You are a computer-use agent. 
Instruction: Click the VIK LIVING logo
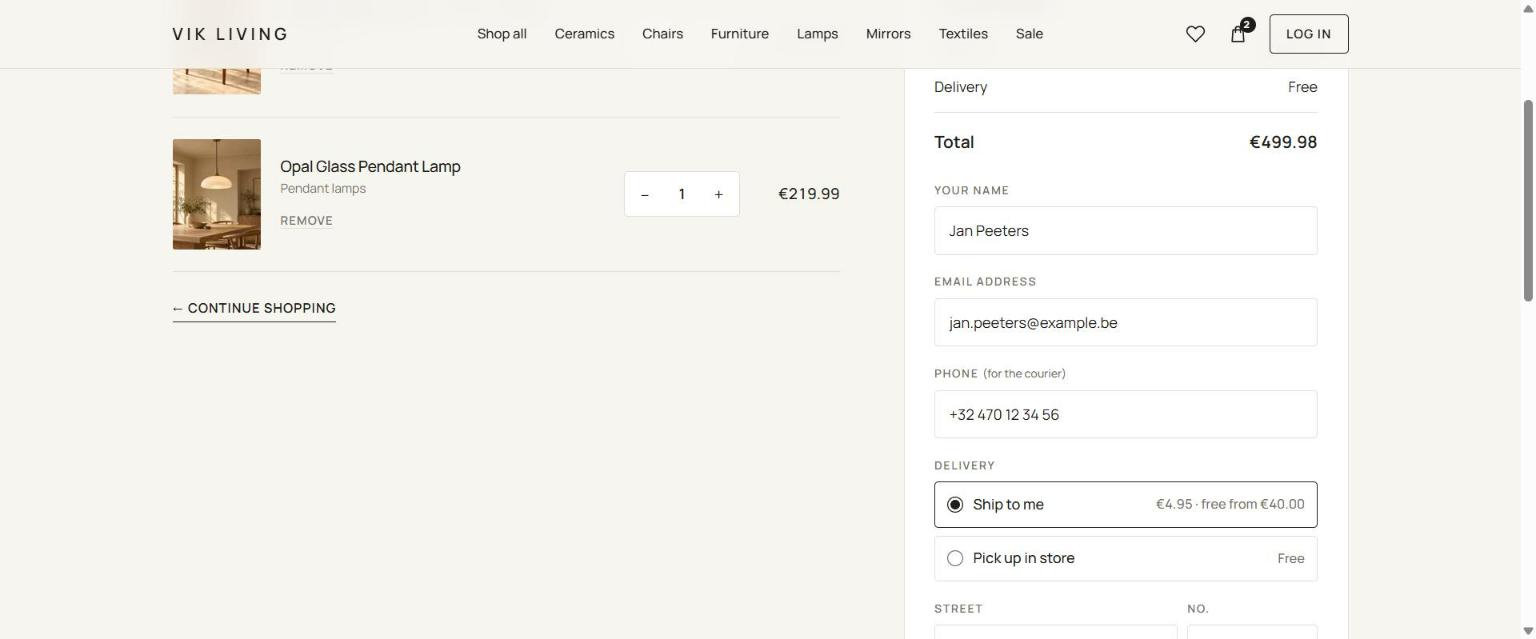click(x=230, y=34)
